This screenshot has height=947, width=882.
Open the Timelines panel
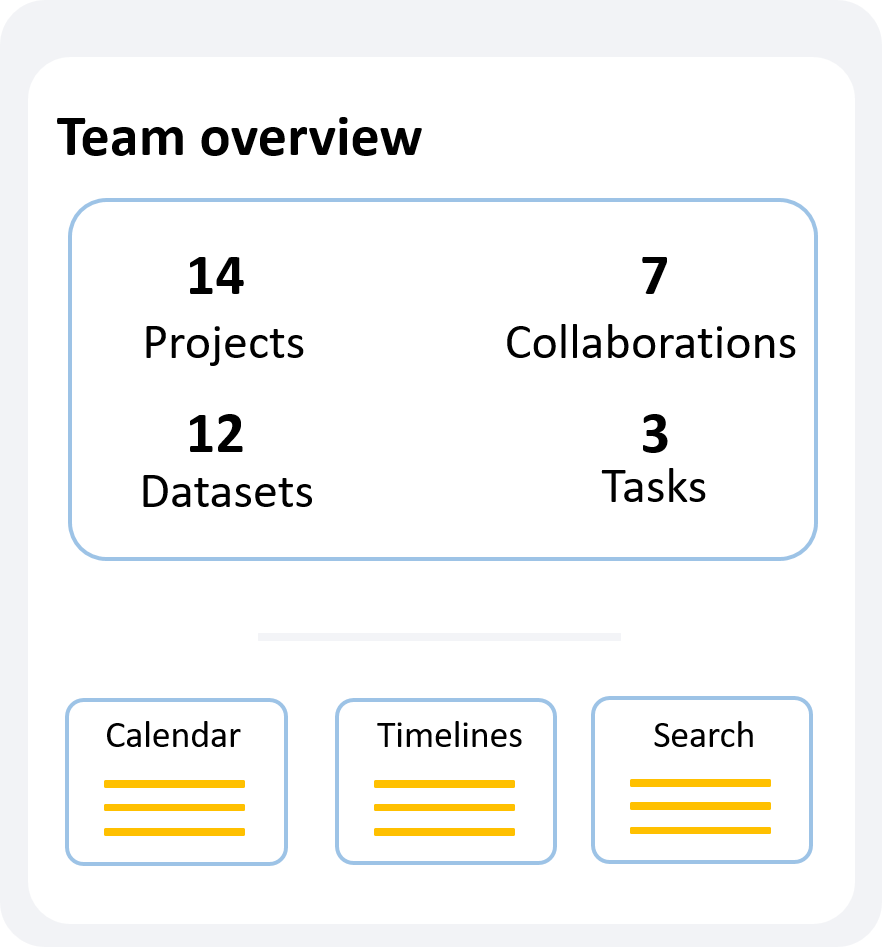[443, 780]
